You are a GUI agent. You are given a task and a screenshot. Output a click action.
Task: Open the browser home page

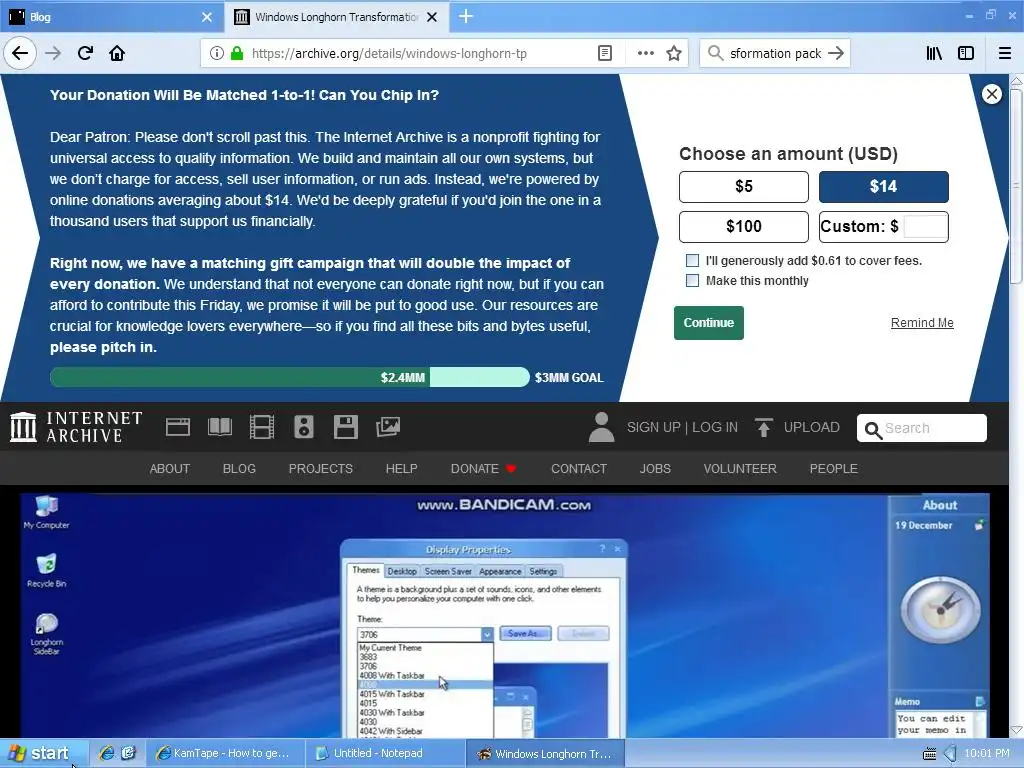click(x=117, y=53)
